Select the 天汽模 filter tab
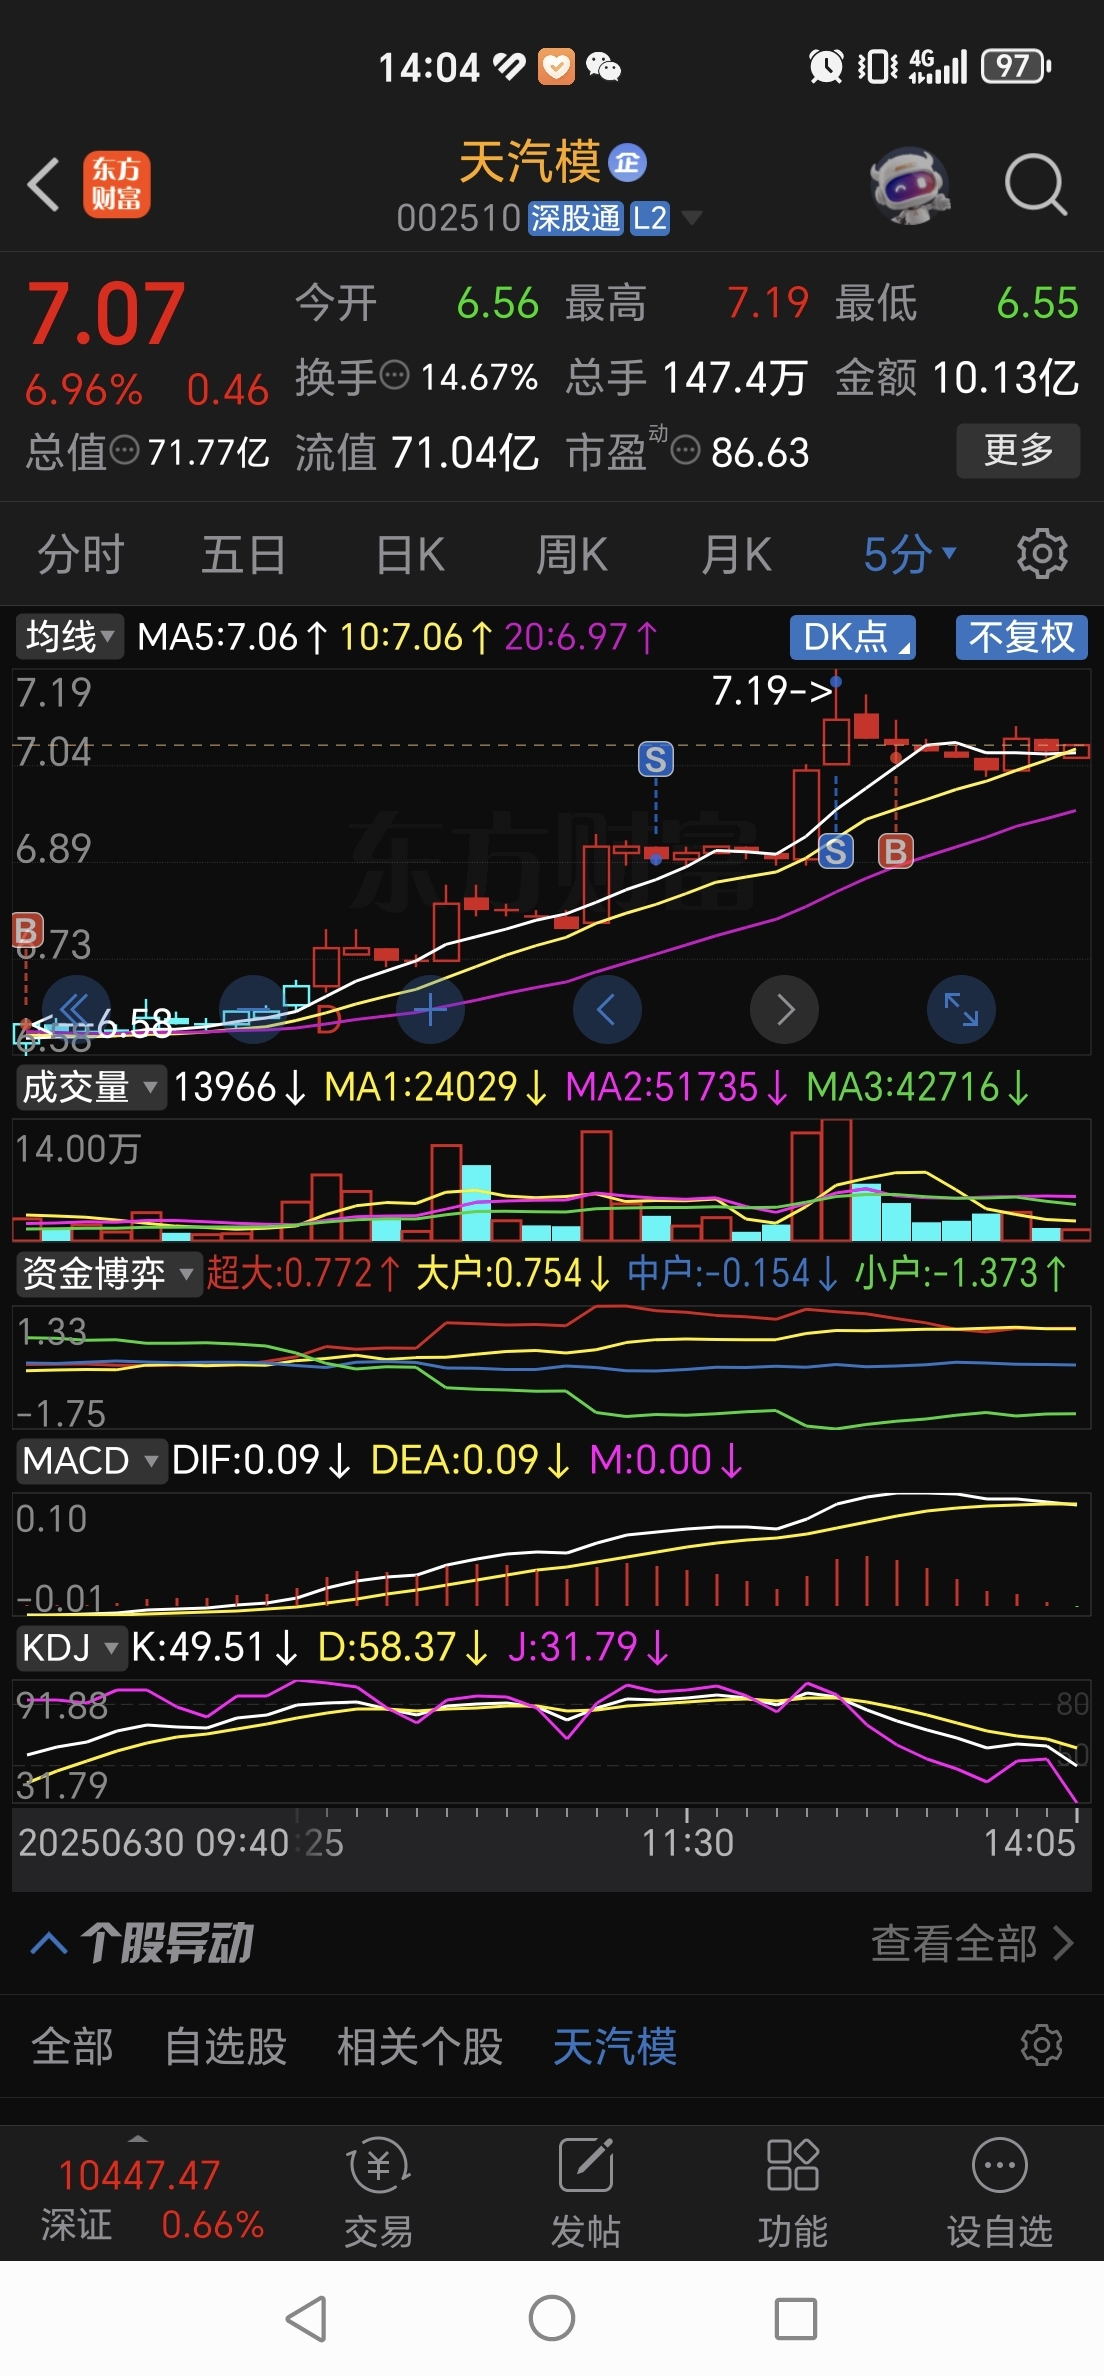 point(615,2046)
